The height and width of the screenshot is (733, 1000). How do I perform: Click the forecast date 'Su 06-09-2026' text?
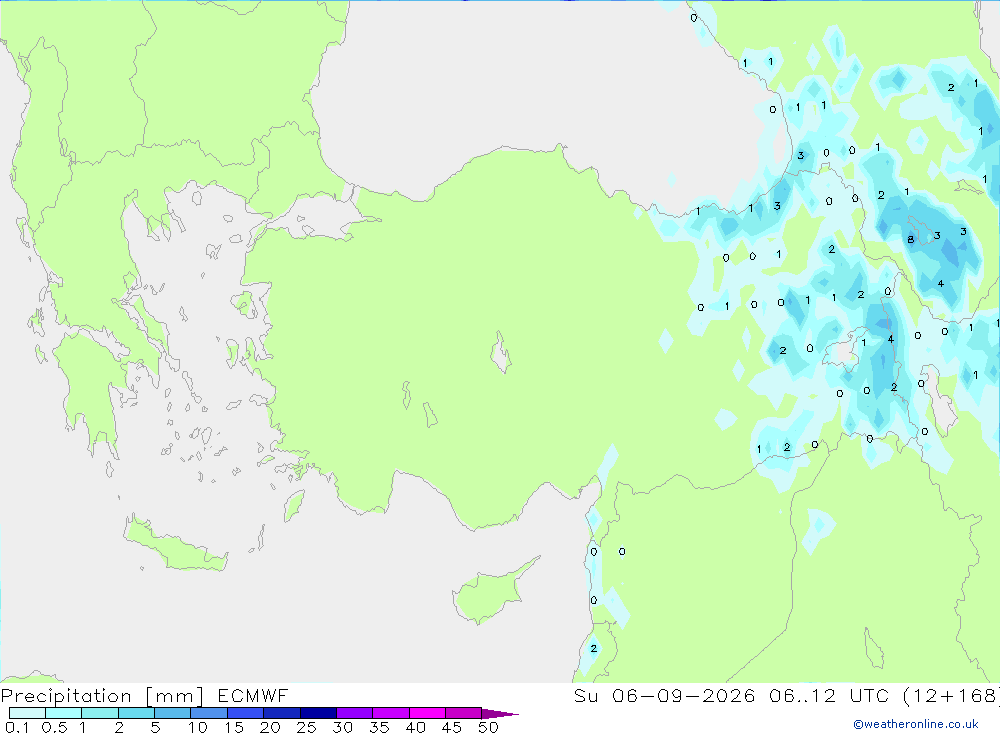pyautogui.click(x=664, y=696)
